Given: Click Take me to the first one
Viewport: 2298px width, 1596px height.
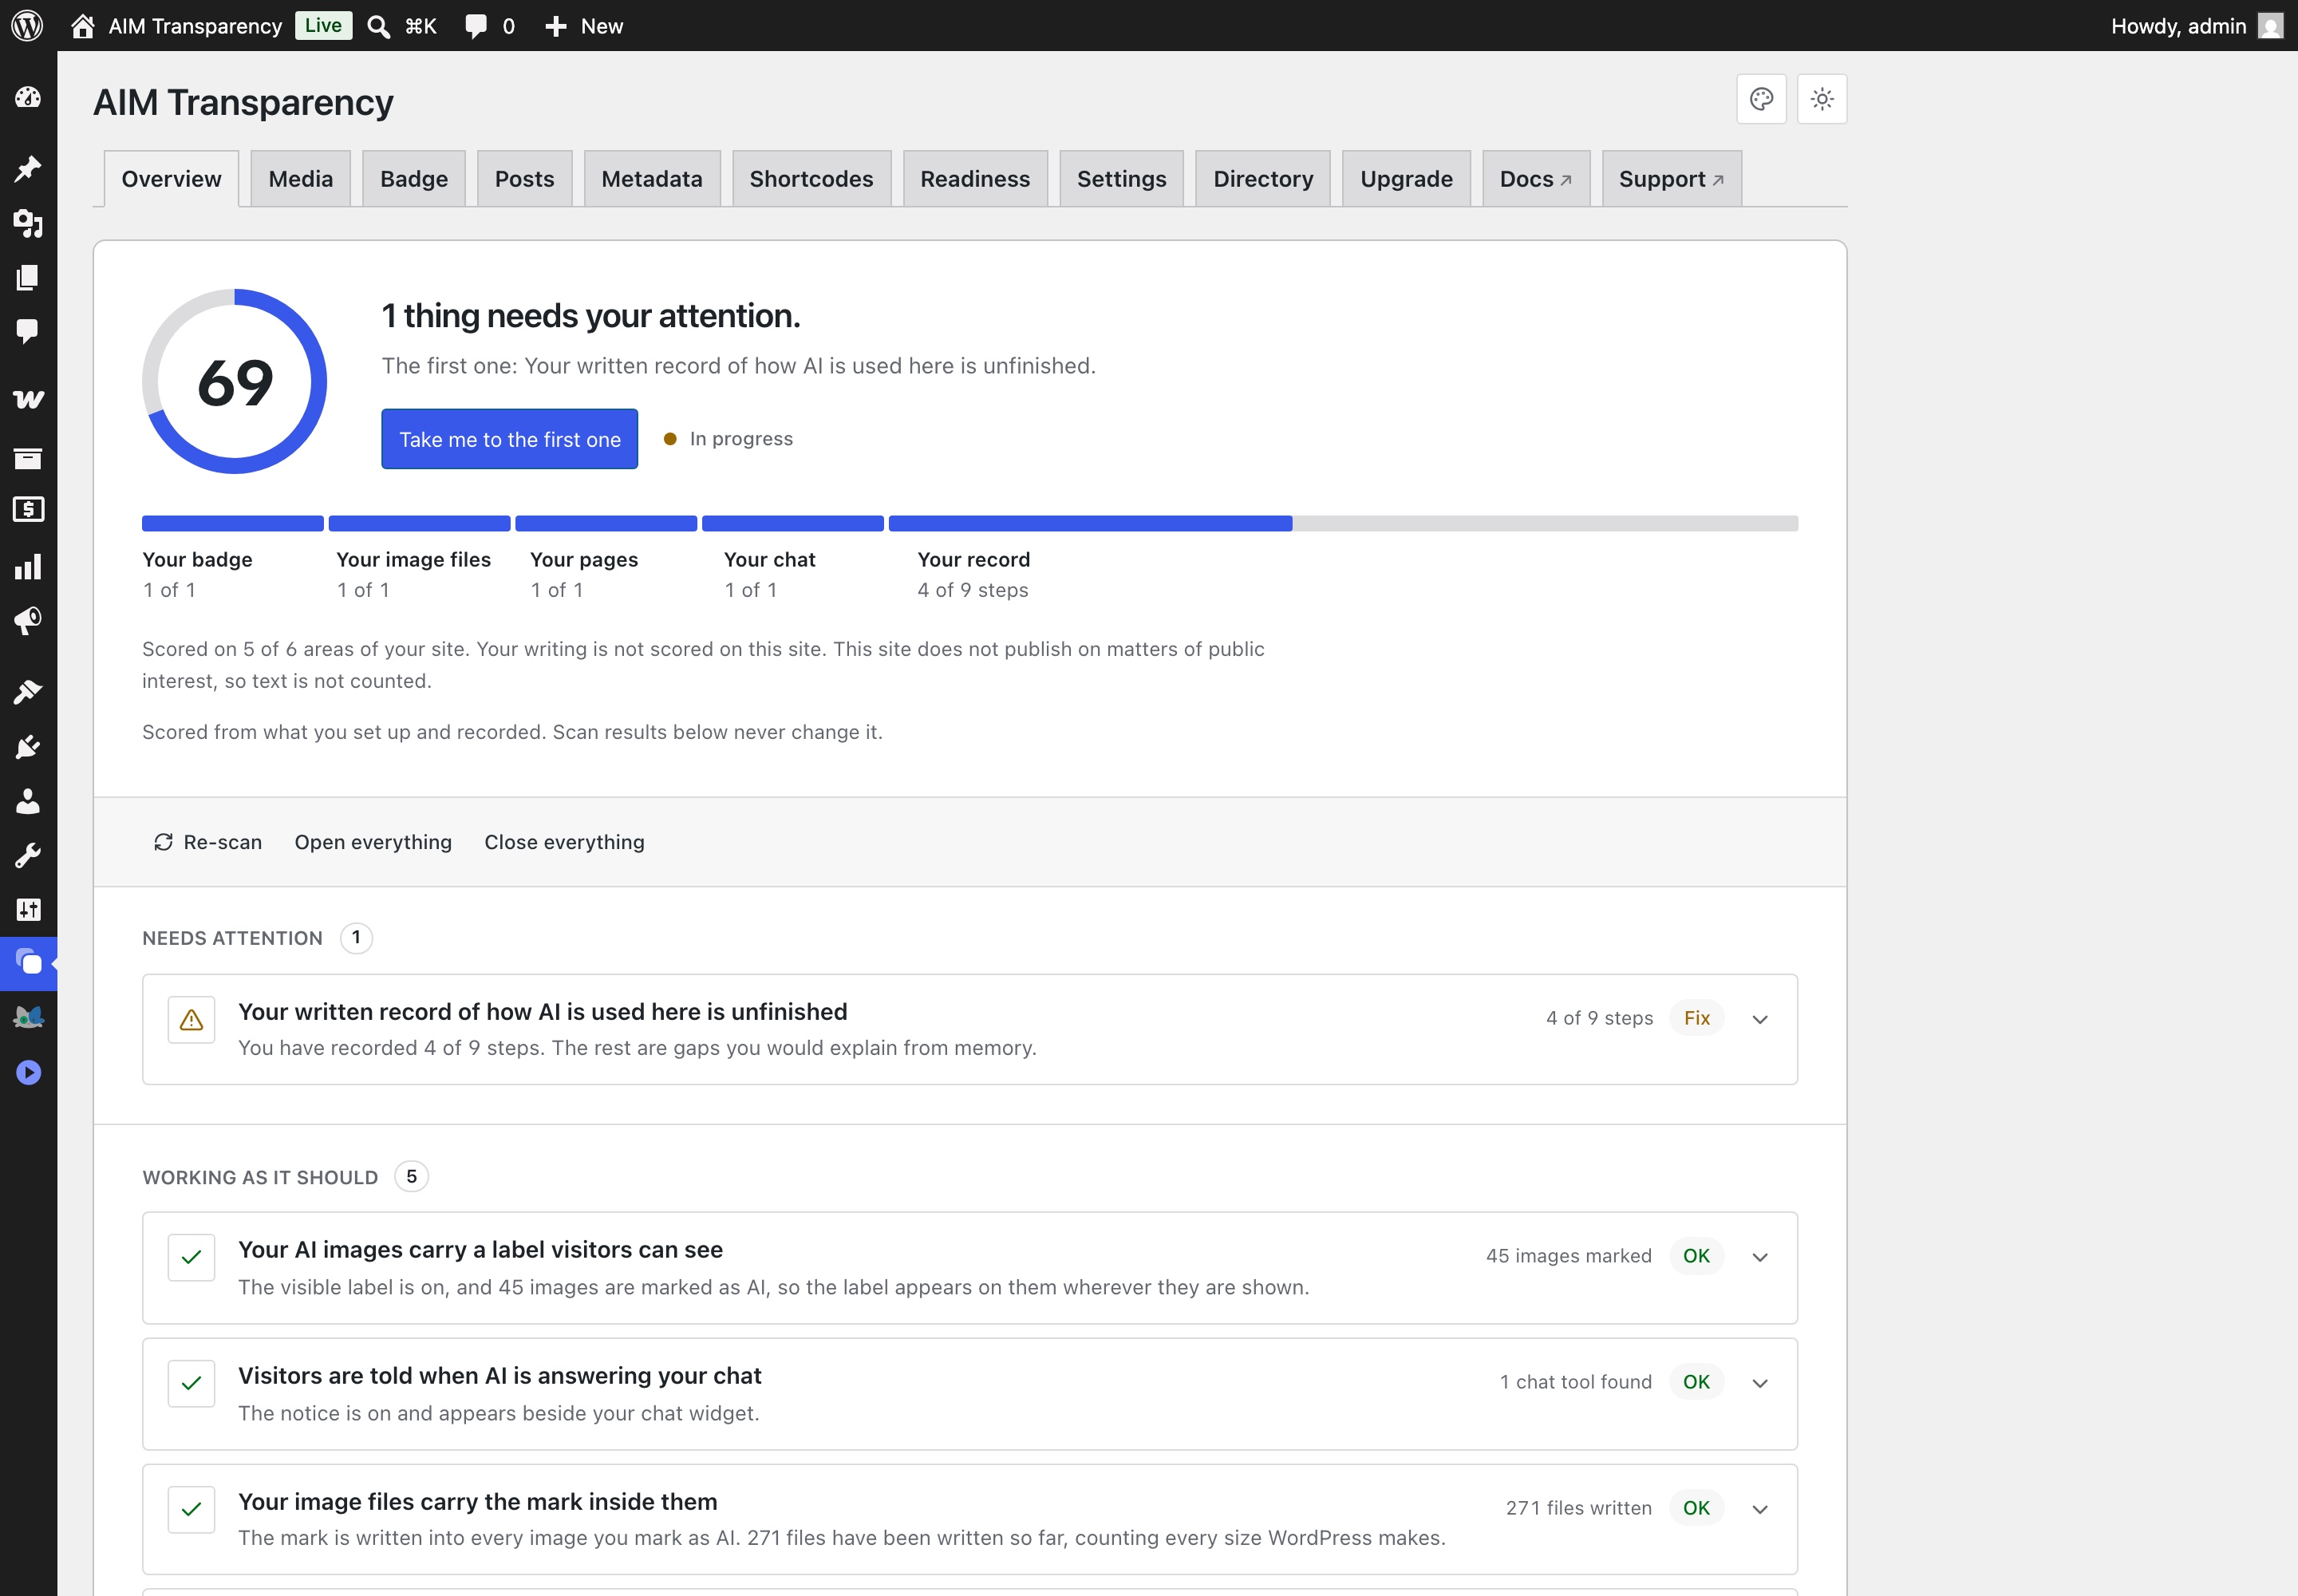Looking at the screenshot, I should click(509, 439).
